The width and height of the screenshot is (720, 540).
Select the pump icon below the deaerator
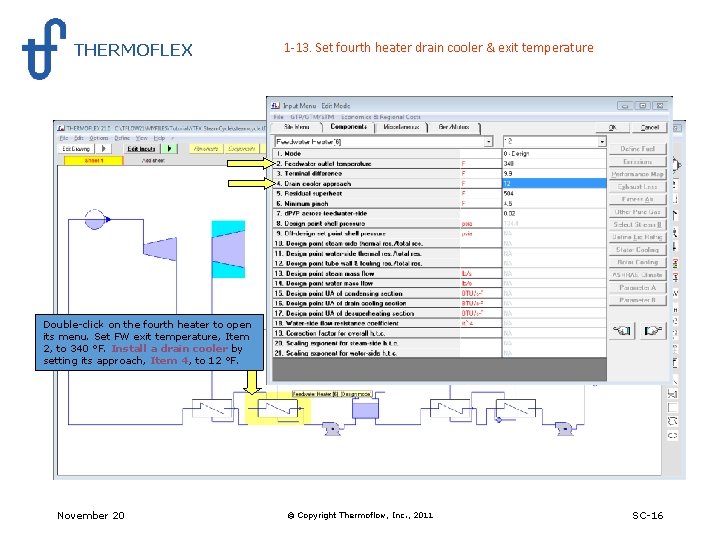(x=331, y=429)
